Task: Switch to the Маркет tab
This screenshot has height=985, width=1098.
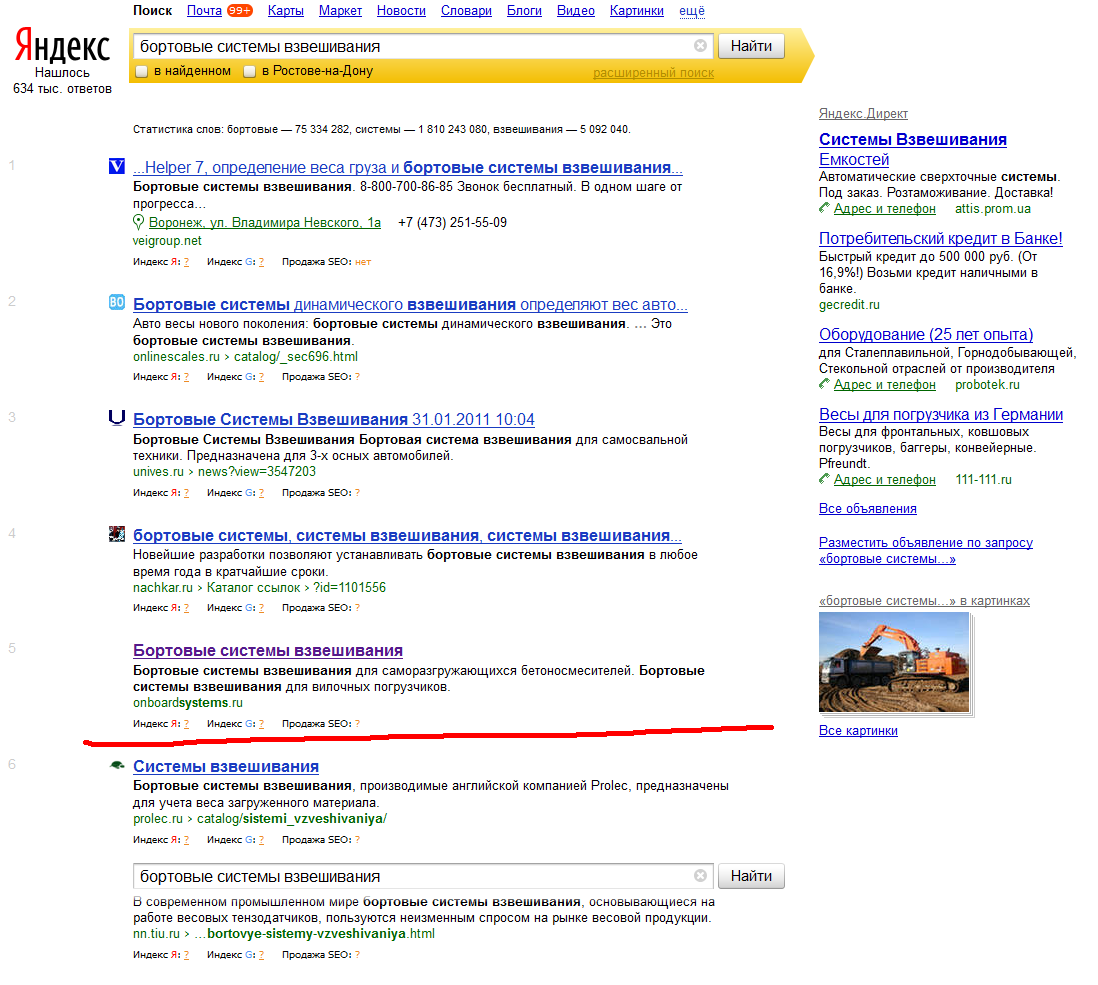Action: (340, 11)
